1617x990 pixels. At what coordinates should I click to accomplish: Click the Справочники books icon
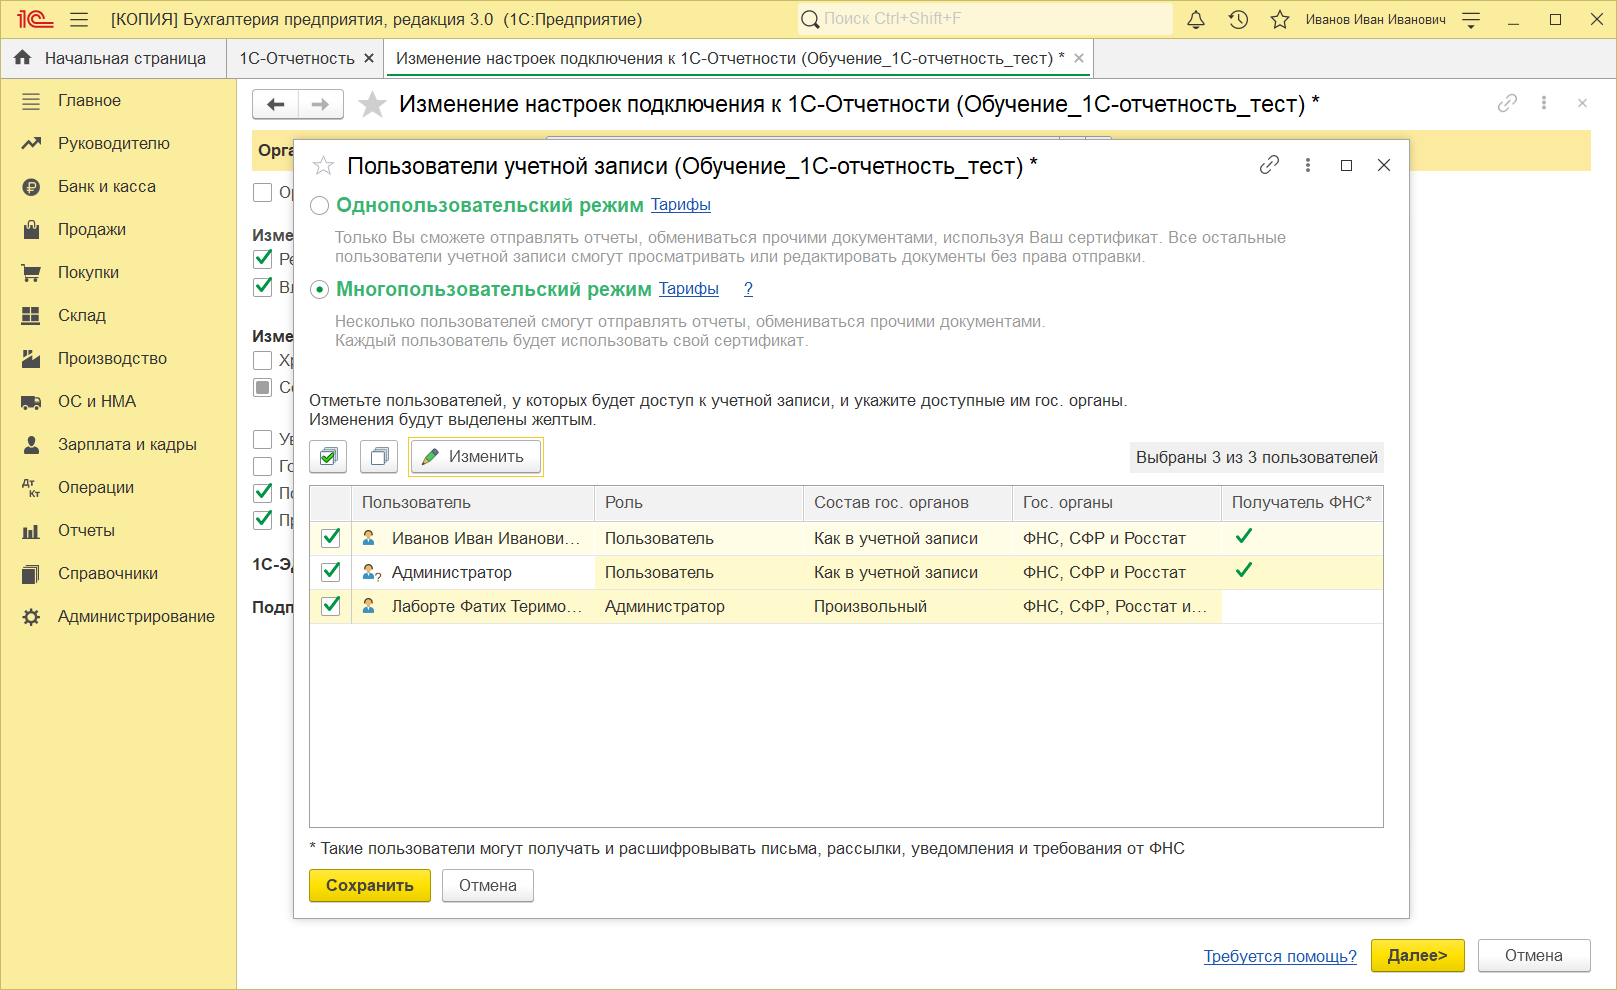31,573
